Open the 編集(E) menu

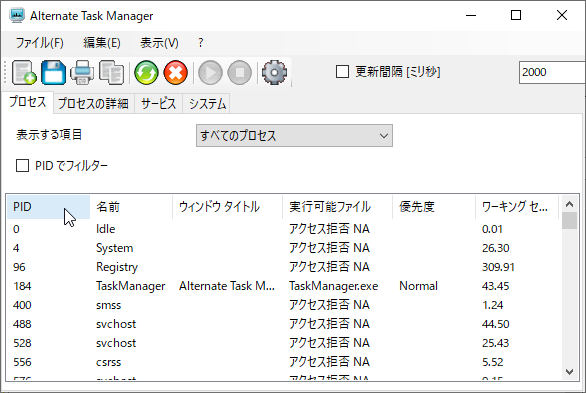pos(102,43)
